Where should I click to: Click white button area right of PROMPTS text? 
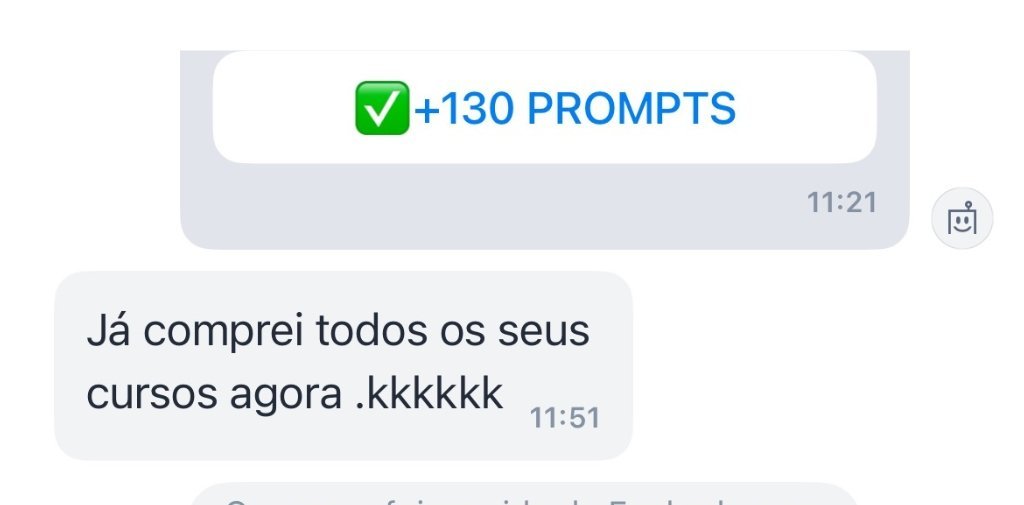[807, 107]
